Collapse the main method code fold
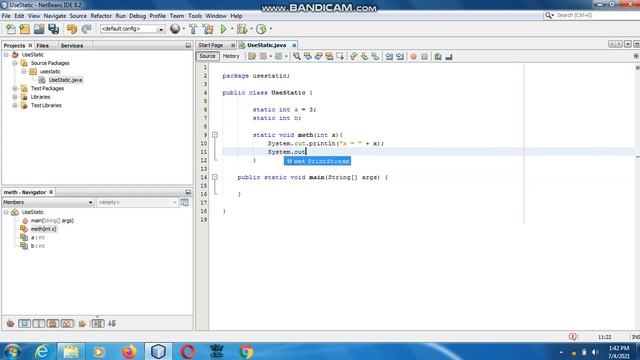This screenshot has width=640, height=360. click(x=215, y=177)
